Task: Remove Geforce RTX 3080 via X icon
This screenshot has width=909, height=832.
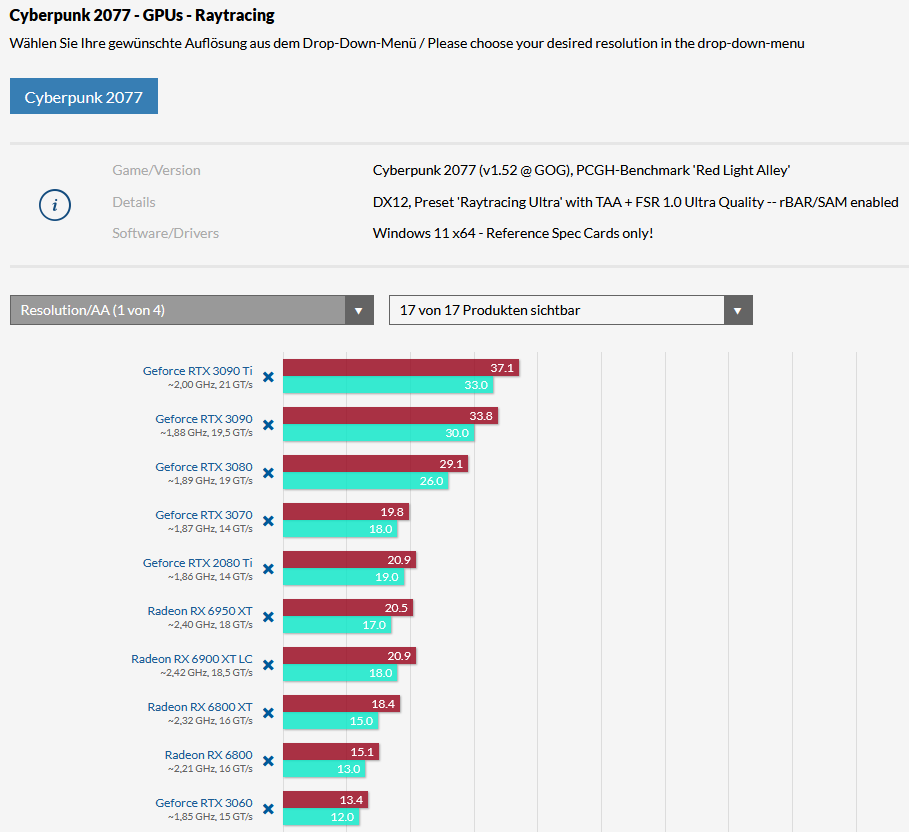Action: pyautogui.click(x=268, y=473)
